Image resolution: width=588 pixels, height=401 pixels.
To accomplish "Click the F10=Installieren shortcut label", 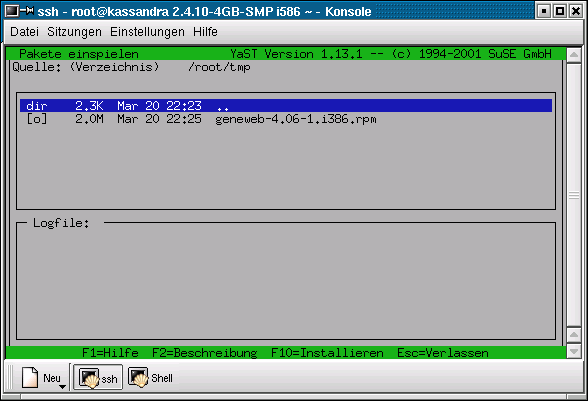I will tap(327, 353).
